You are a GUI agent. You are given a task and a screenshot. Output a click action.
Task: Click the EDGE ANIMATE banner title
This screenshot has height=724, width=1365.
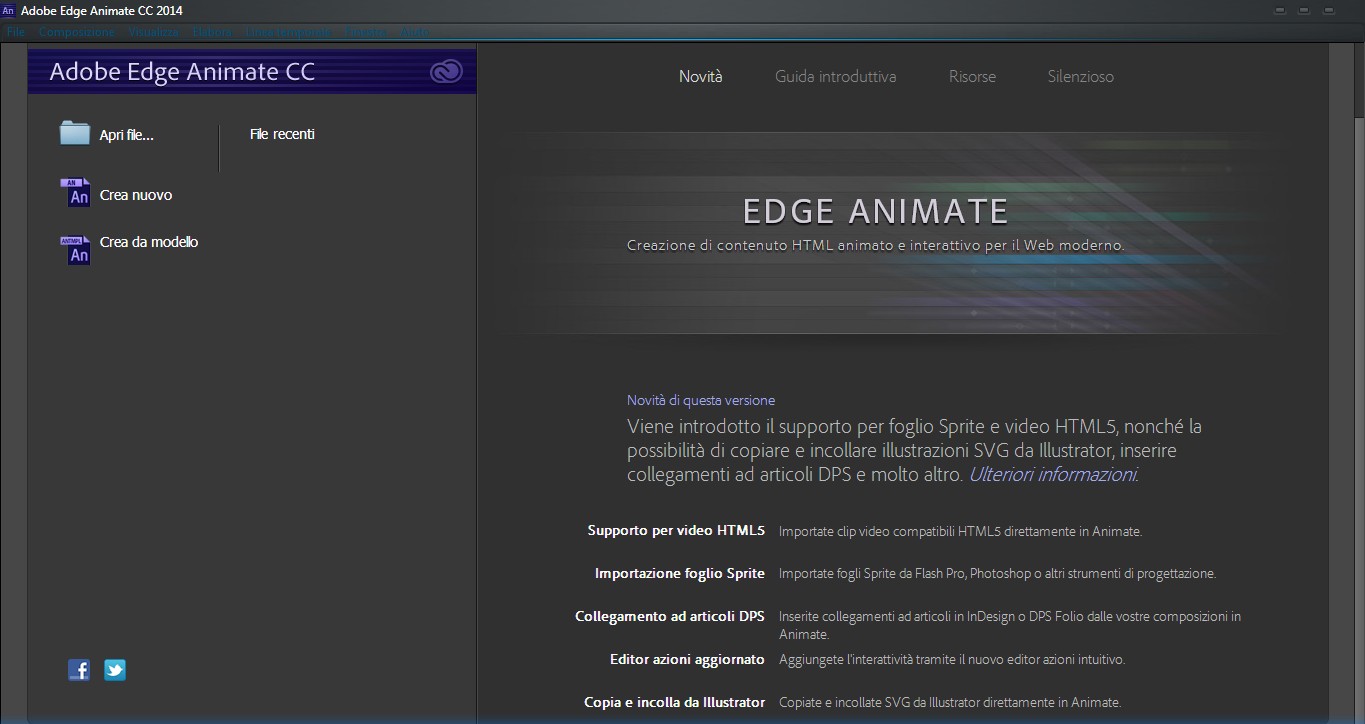[x=876, y=211]
